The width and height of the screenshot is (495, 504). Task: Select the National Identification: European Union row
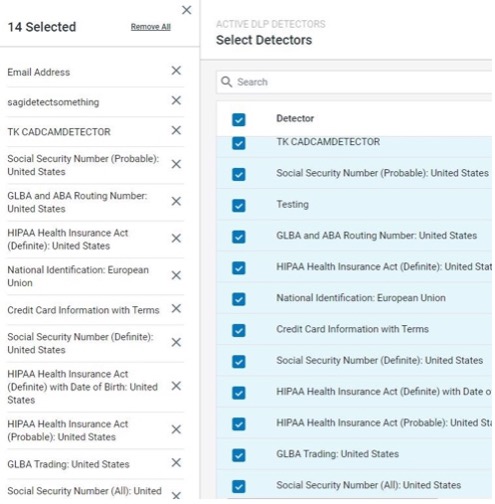354,298
